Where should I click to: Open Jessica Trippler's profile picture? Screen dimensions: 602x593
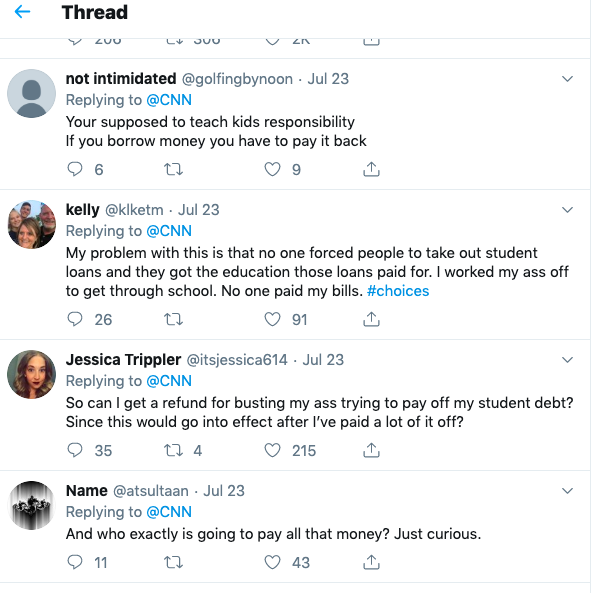31,375
